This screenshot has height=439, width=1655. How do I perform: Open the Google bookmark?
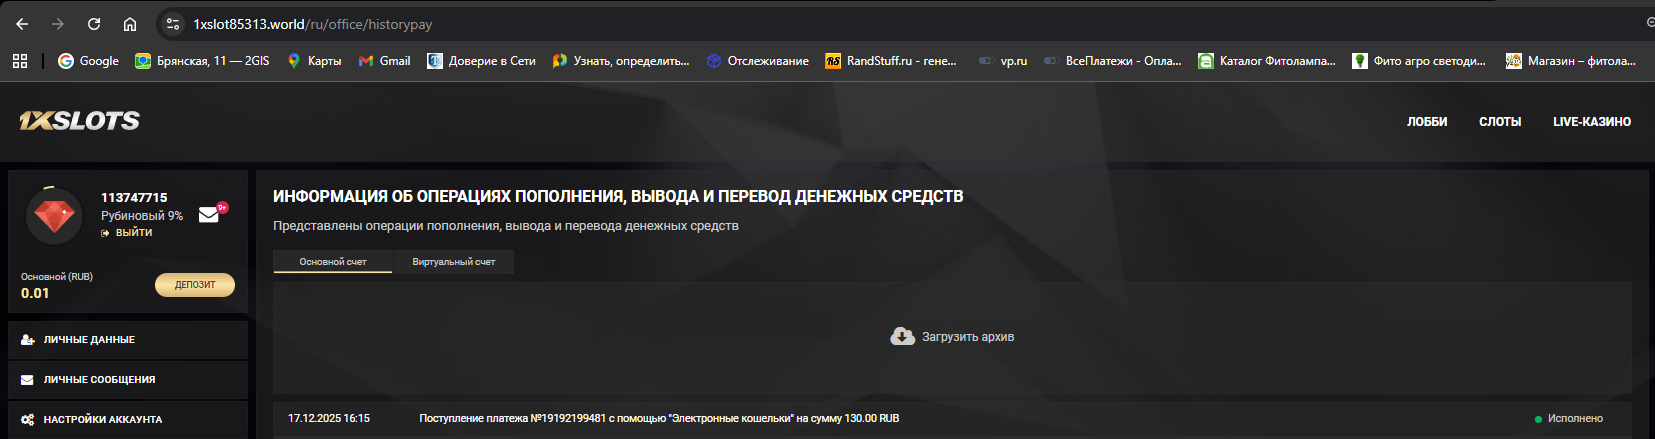point(88,61)
